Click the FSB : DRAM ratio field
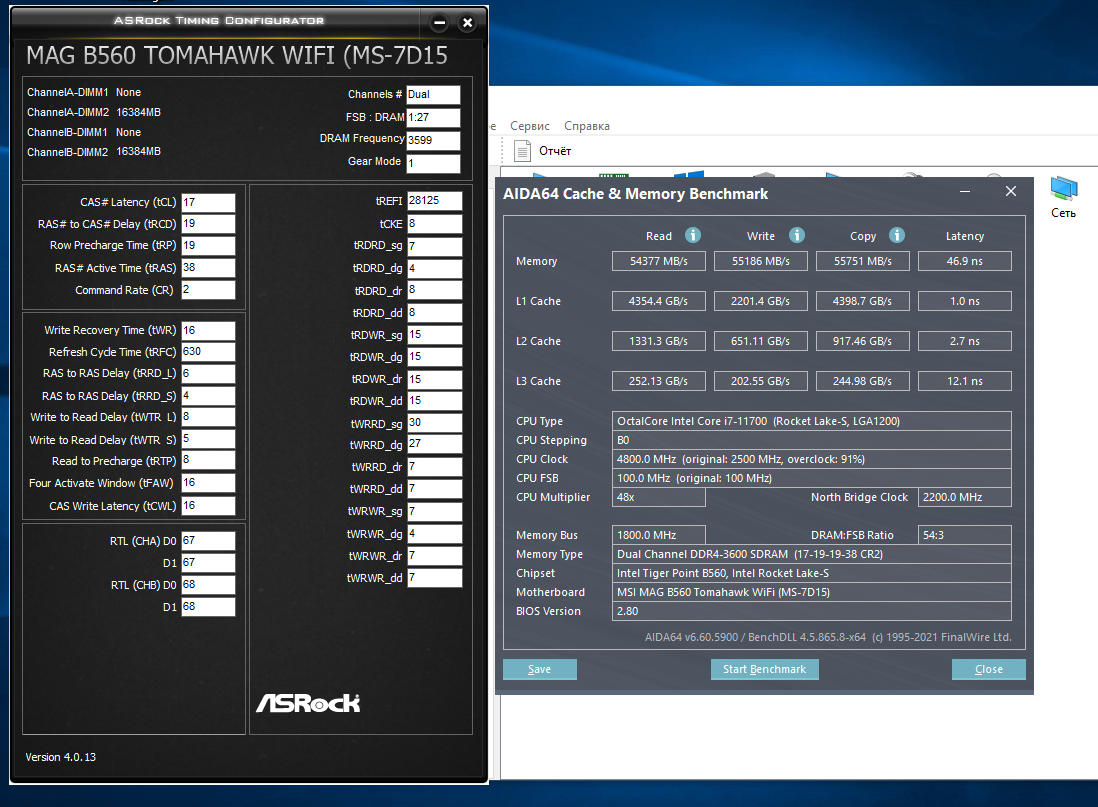 [433, 118]
